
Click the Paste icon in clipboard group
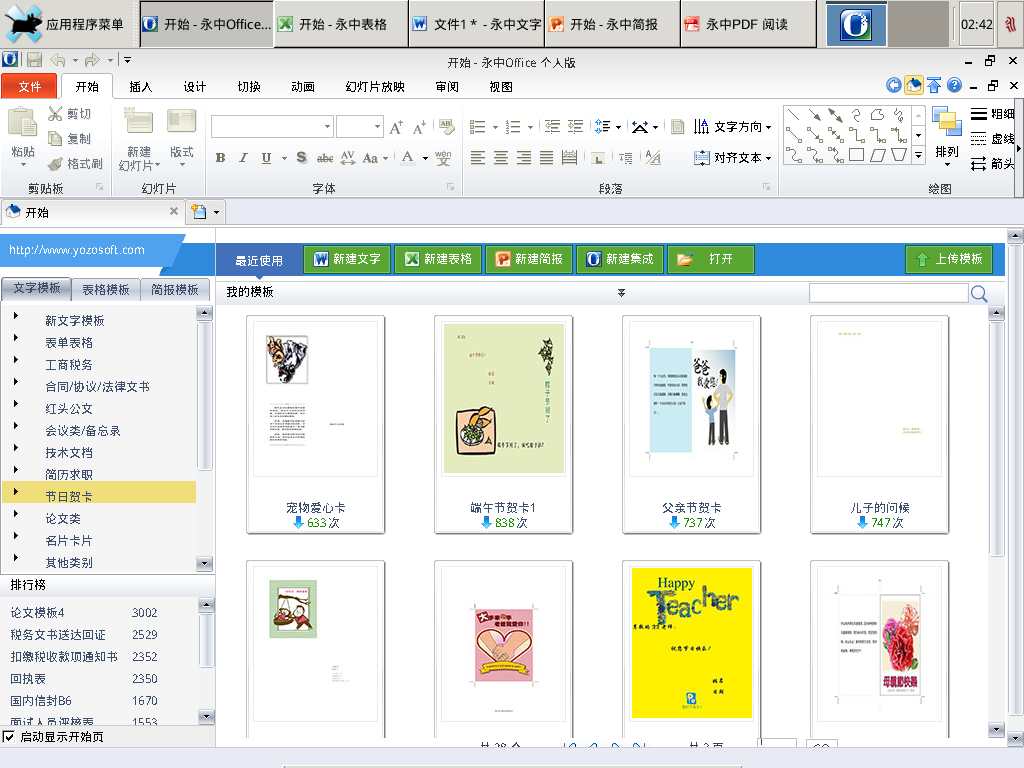(x=22, y=123)
